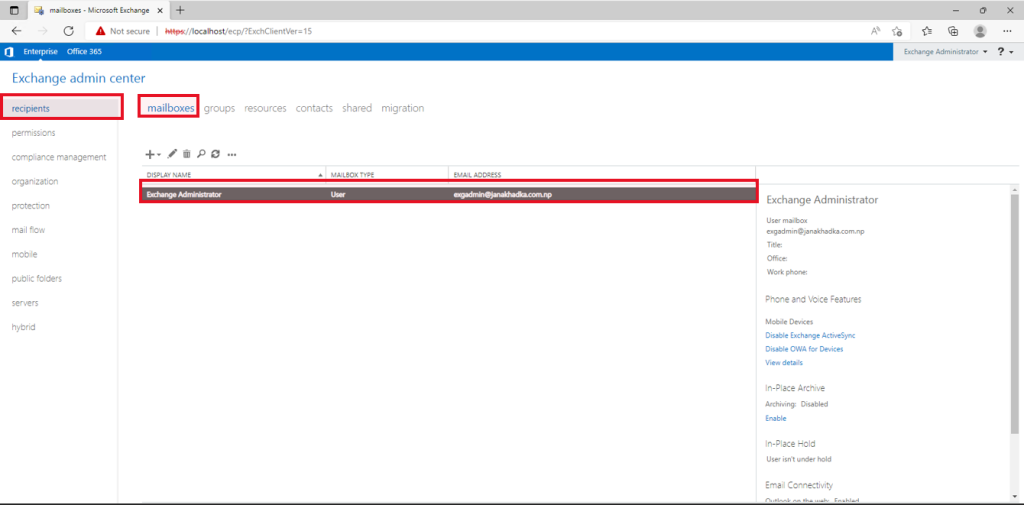
Task: Open browser collections icon
Action: (x=953, y=31)
